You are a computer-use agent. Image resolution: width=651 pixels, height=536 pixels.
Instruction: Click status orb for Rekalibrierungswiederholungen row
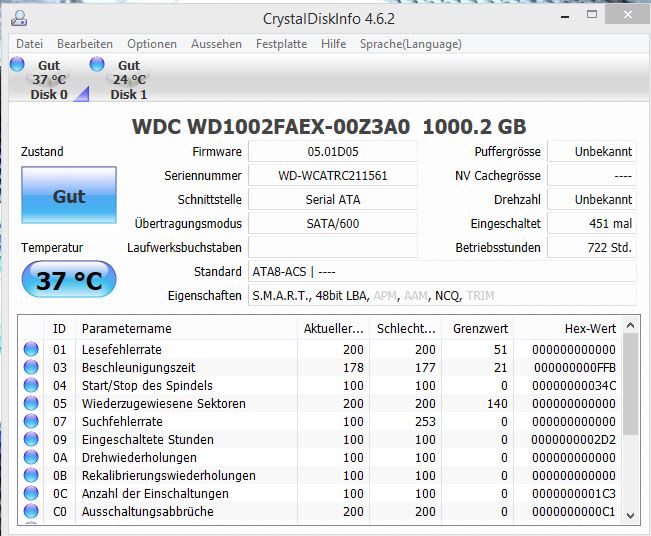(31, 475)
